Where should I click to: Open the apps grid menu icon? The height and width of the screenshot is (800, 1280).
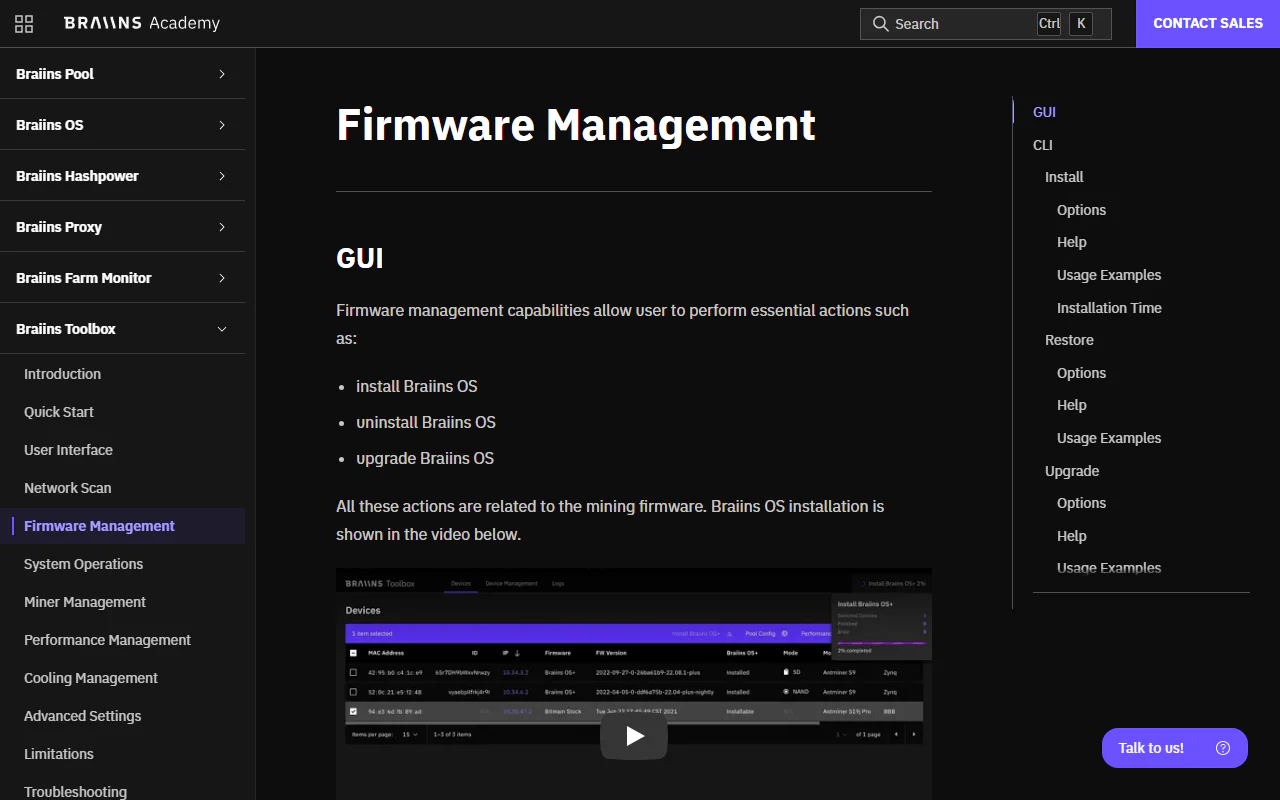pyautogui.click(x=24, y=24)
